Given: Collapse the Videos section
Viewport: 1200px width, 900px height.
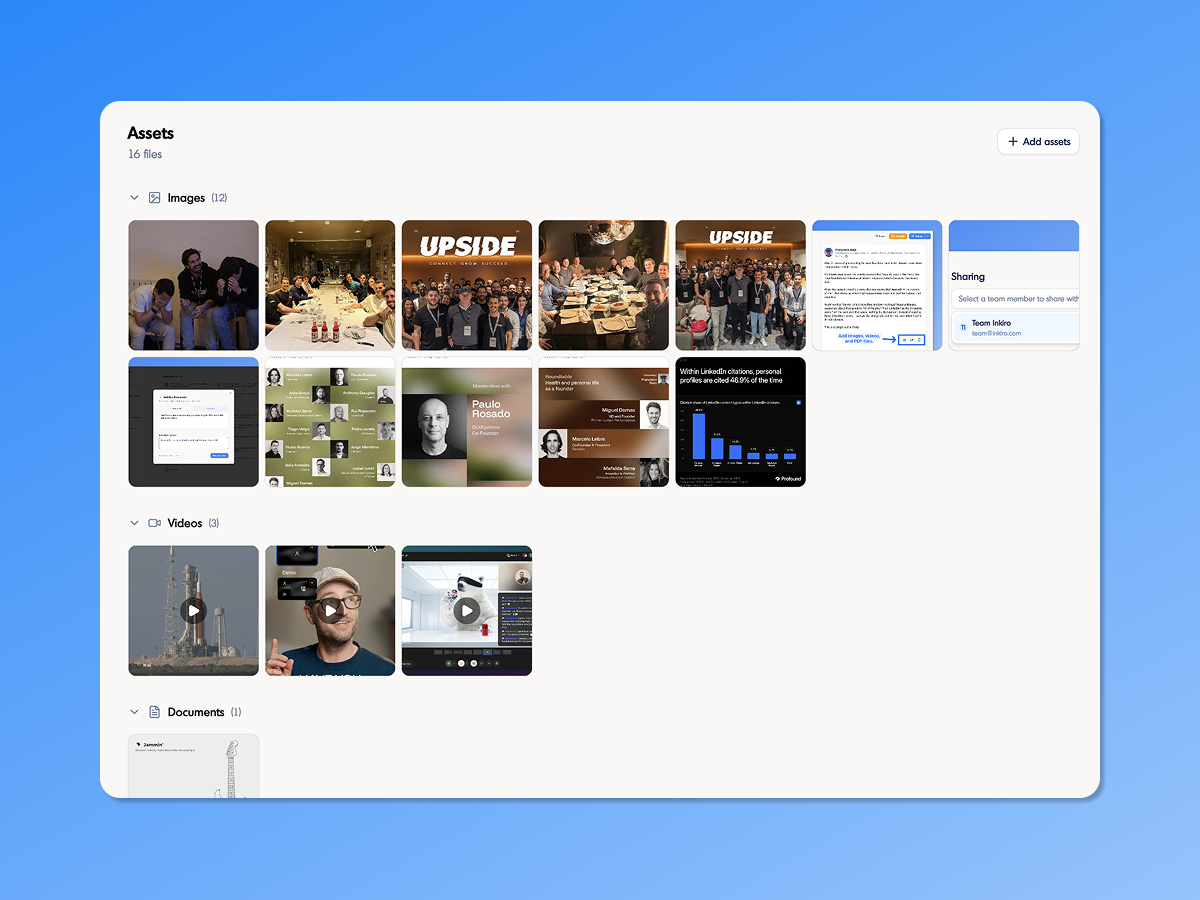Looking at the screenshot, I should click(134, 522).
